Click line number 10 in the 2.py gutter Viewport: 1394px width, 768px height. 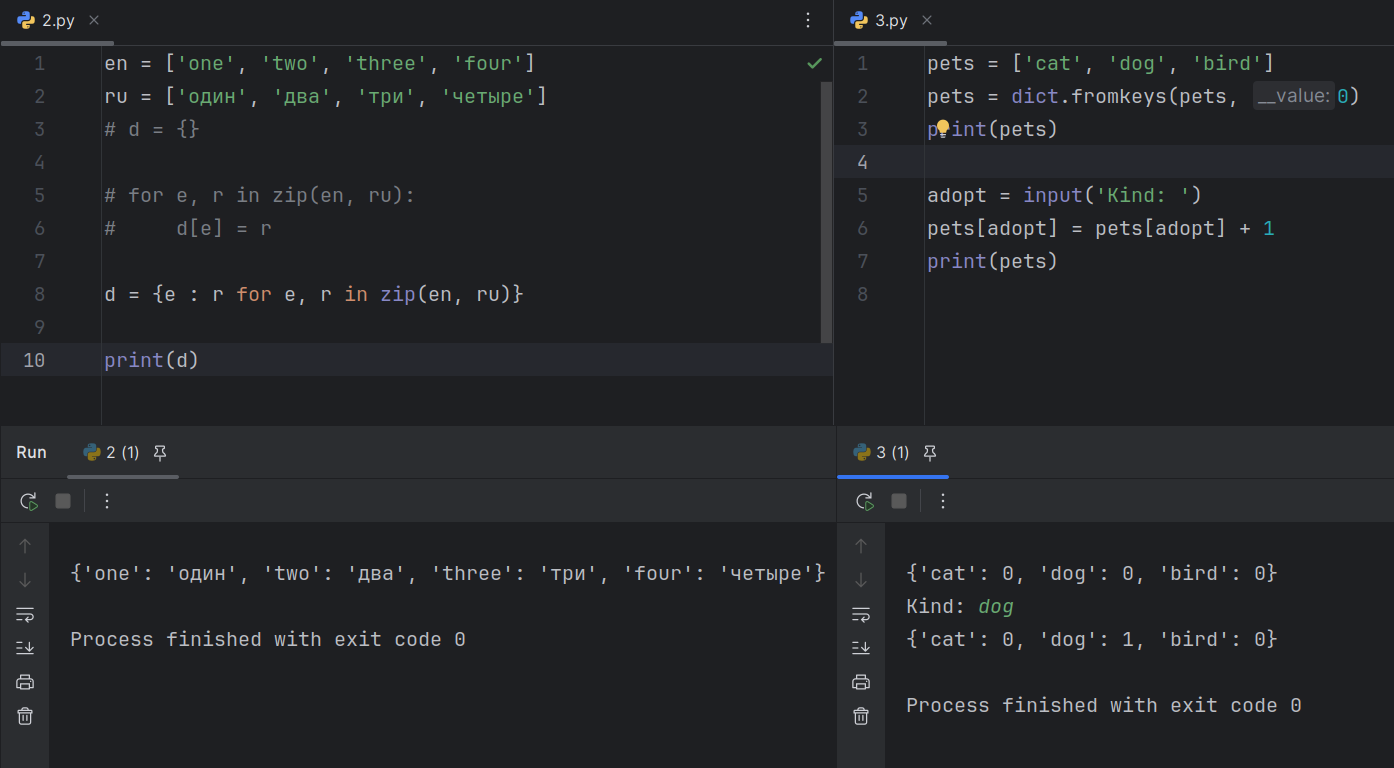tap(34, 360)
